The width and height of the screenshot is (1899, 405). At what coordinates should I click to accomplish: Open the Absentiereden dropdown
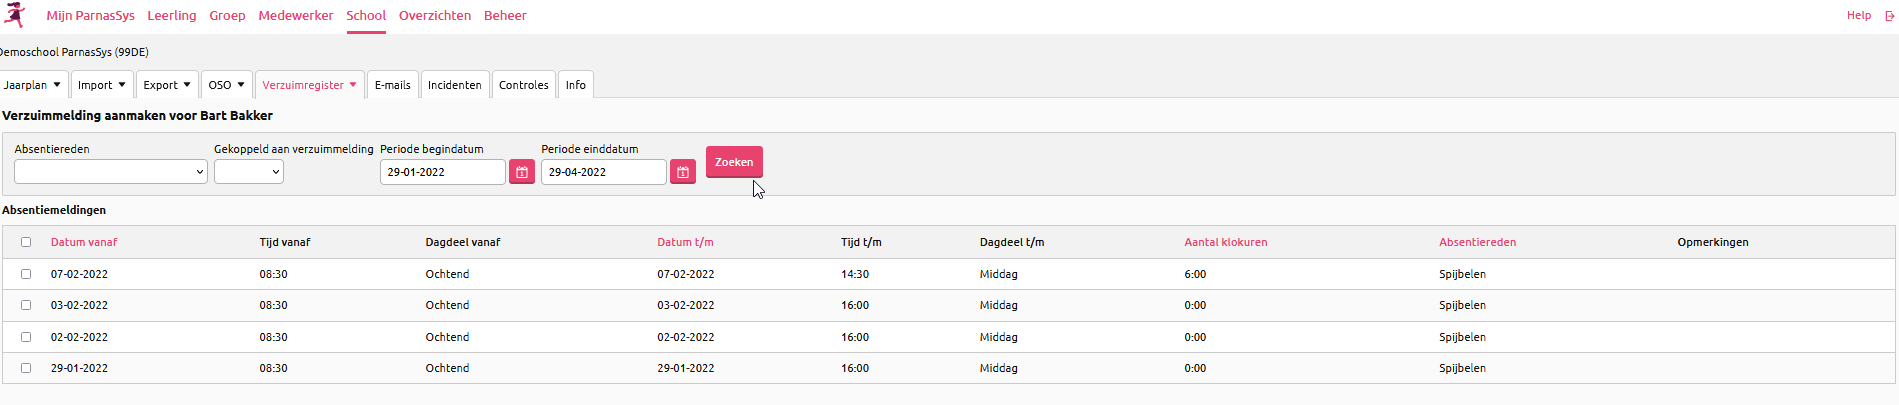110,172
